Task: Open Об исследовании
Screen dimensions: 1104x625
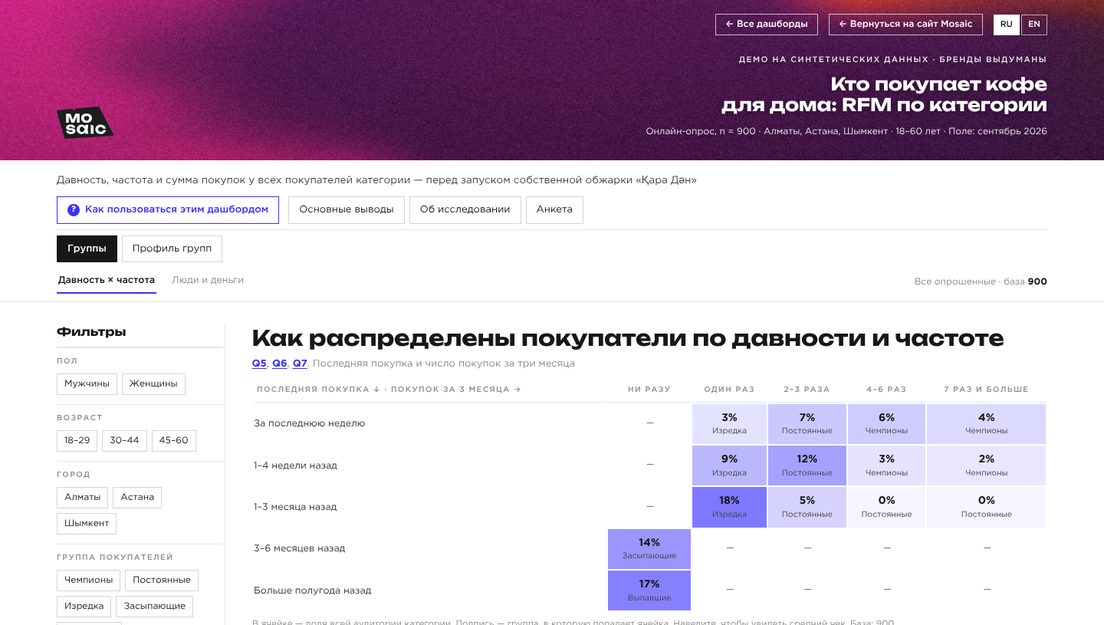Action: click(465, 210)
